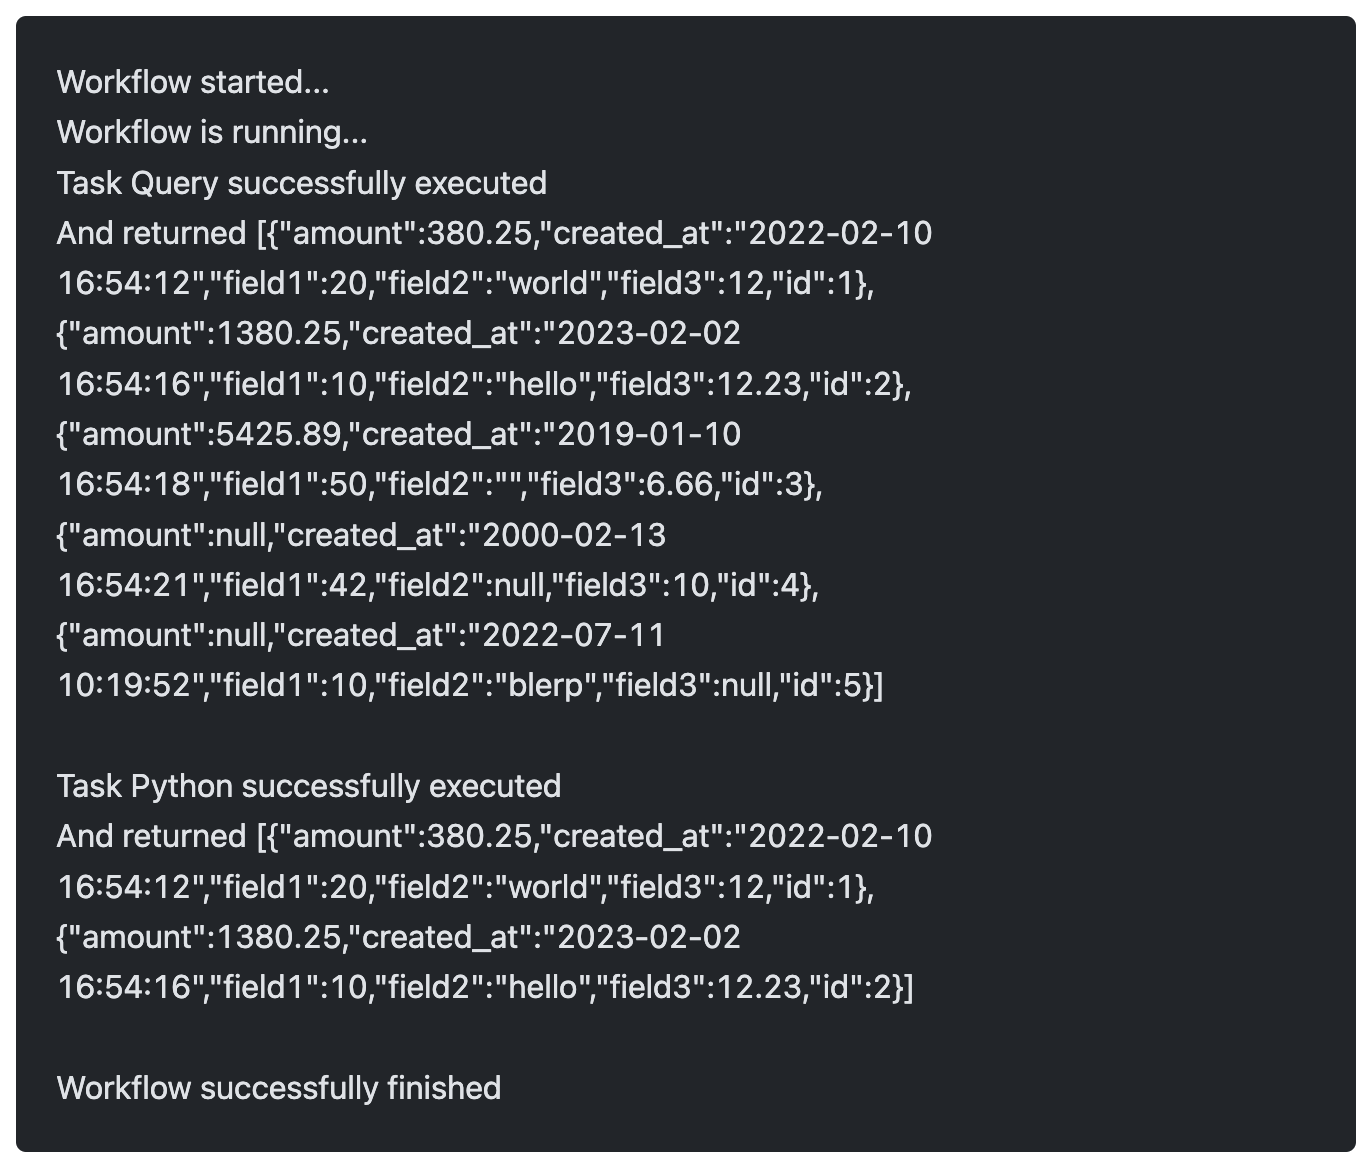Click amount 1380.25 in Python task output
Screen dimensions: 1368x1172
[279, 937]
